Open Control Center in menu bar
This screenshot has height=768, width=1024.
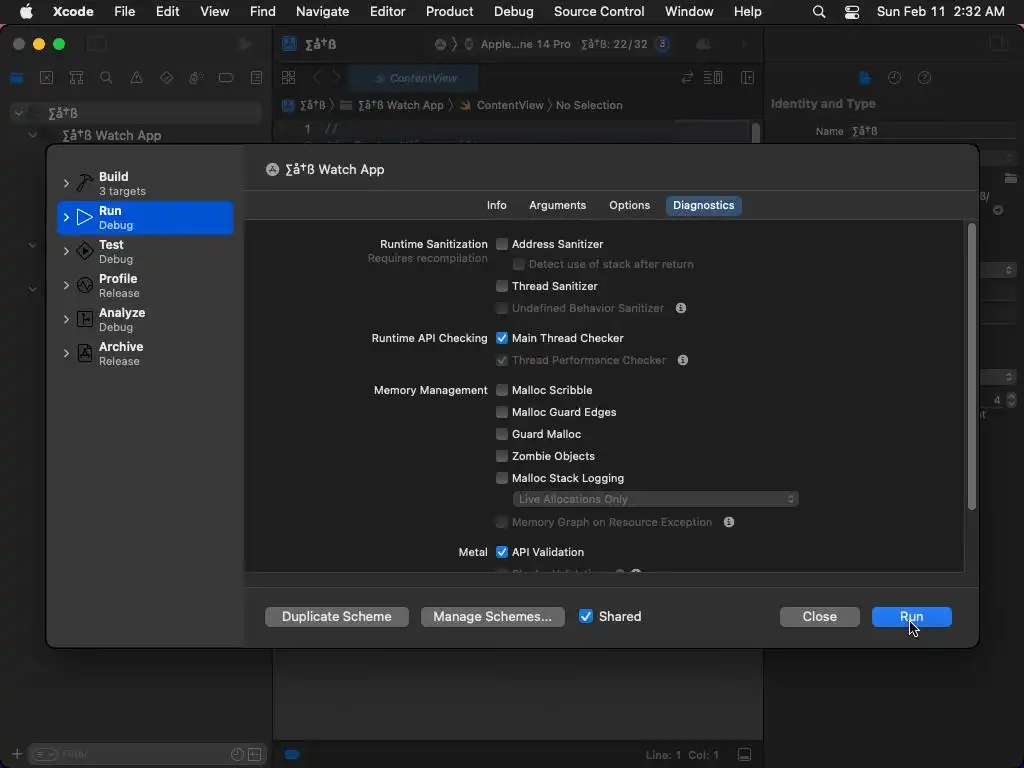point(852,12)
